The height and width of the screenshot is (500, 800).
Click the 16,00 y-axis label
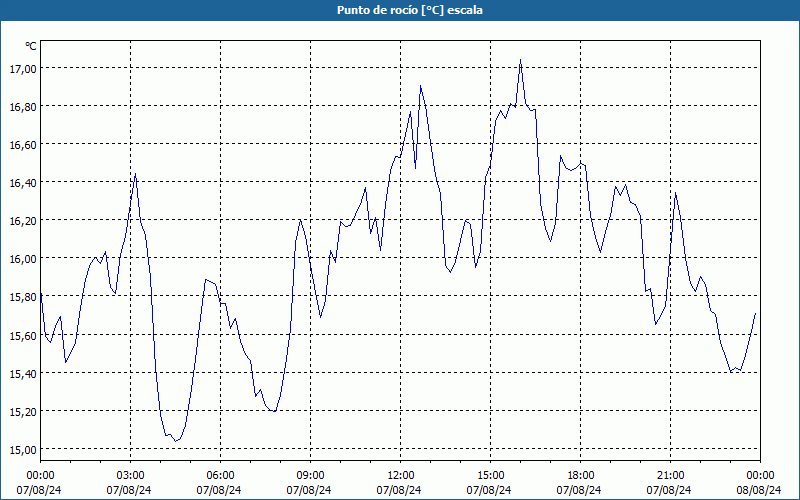[22, 259]
